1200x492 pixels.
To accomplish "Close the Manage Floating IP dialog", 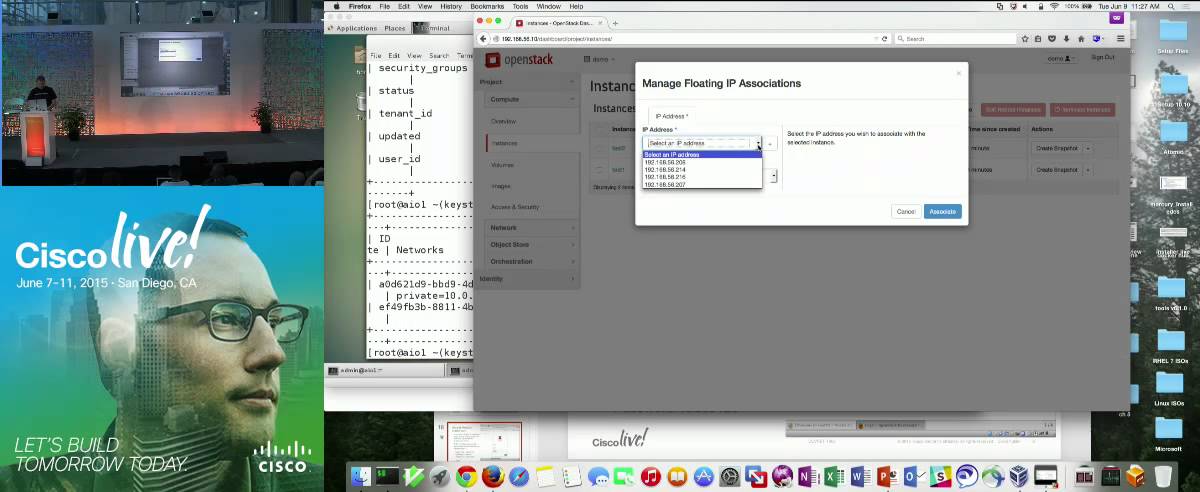I will click(x=958, y=72).
